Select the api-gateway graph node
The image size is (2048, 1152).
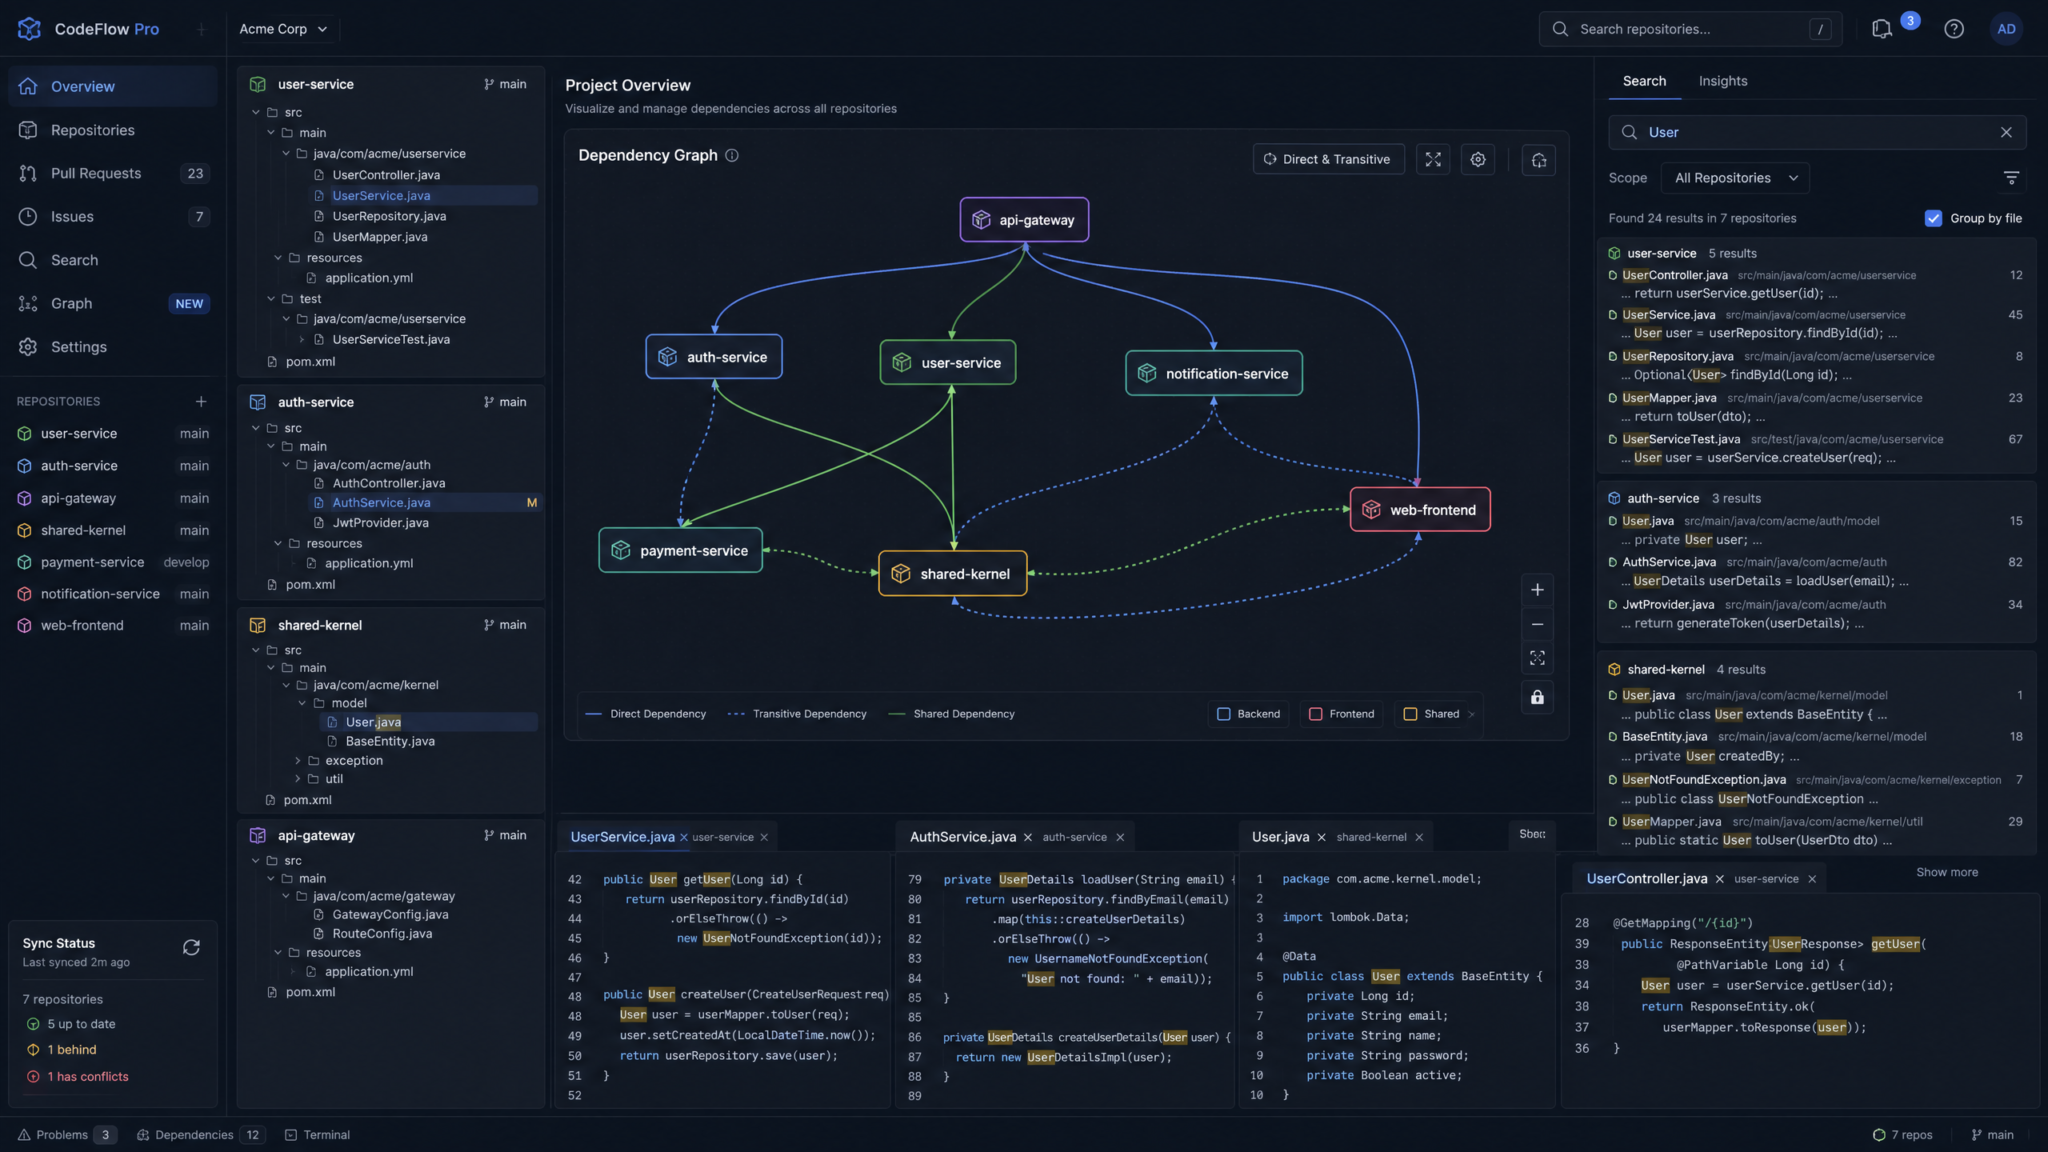1024,220
